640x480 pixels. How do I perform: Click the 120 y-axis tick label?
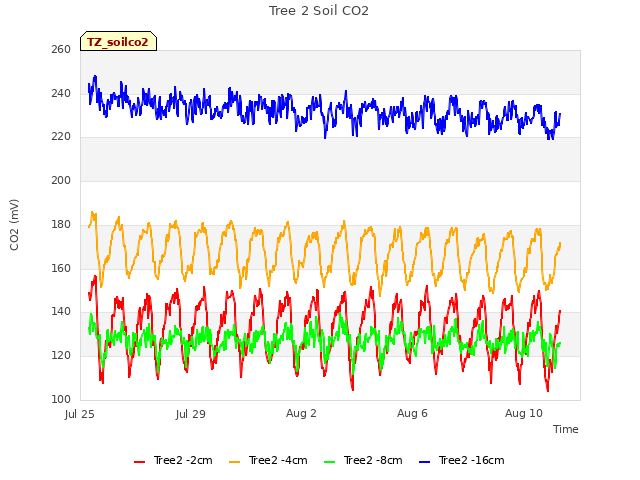coord(61,356)
